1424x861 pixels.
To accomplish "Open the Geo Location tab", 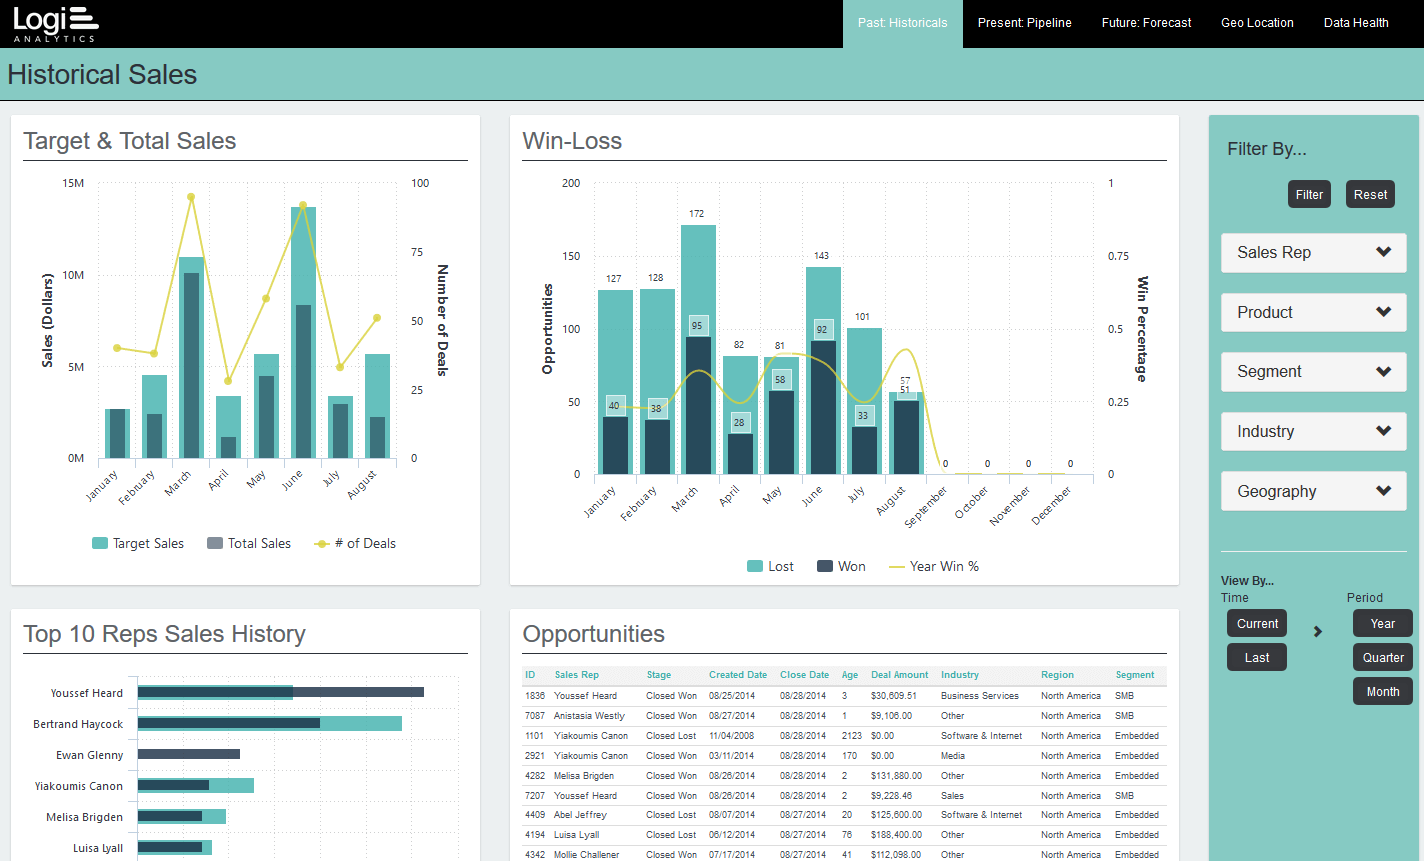I will pos(1257,23).
